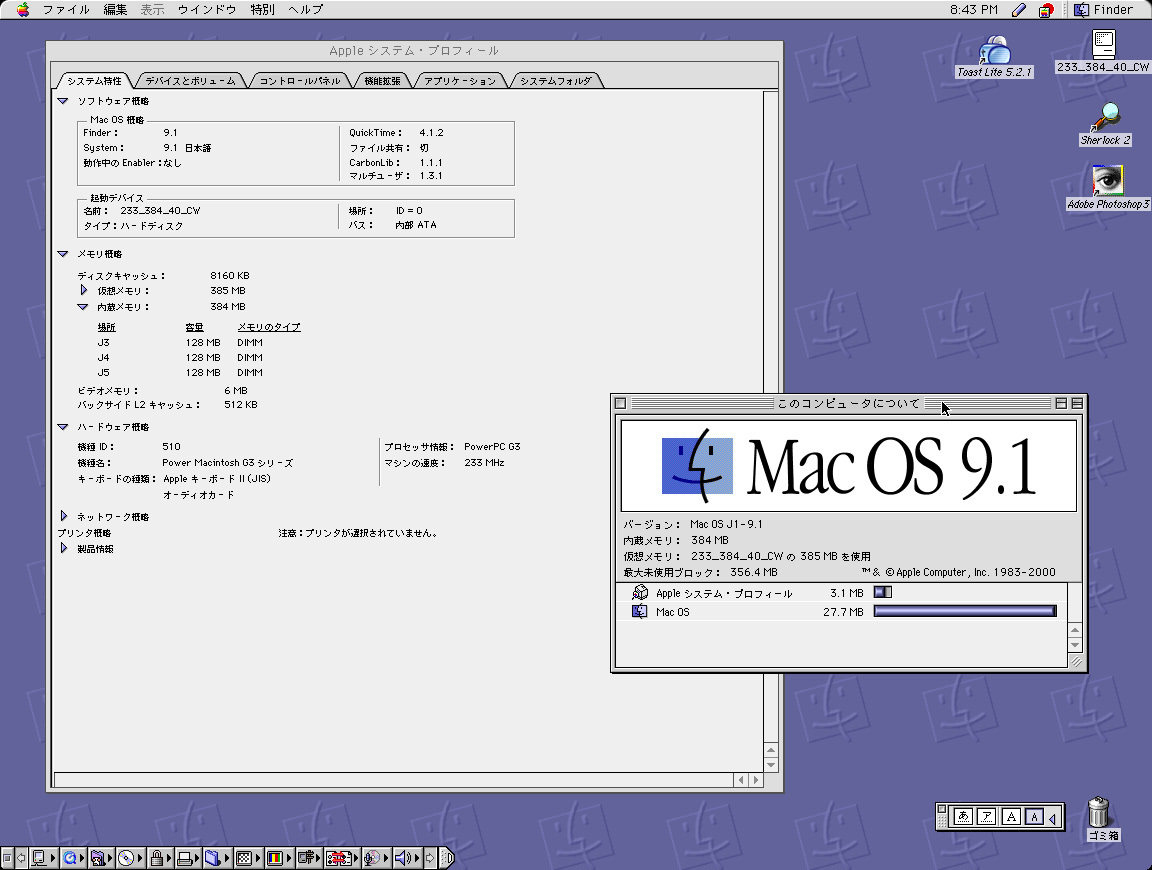Click scroll down arrow in System Profiler window
This screenshot has width=1152, height=870.
click(x=771, y=764)
